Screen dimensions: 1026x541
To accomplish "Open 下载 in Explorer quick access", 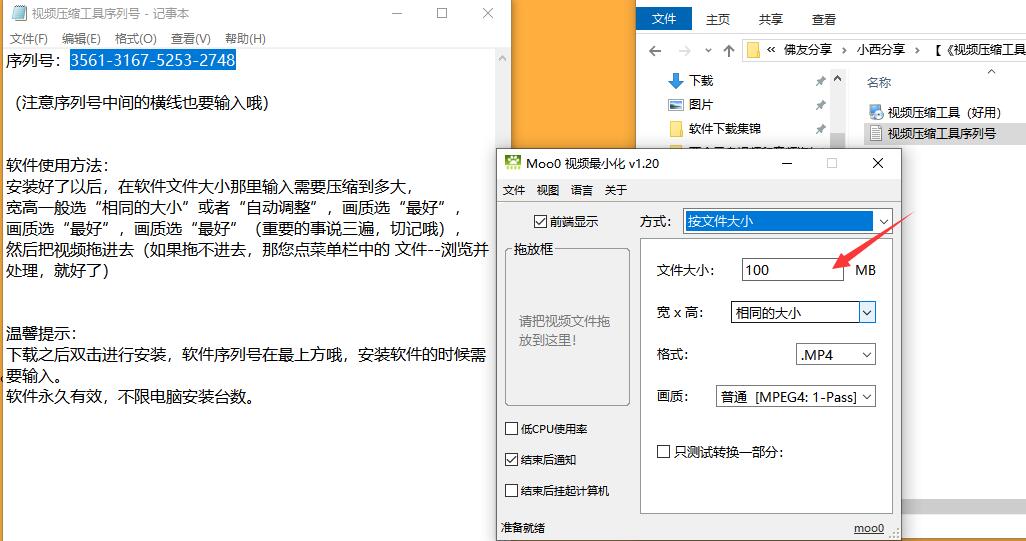I will pos(700,81).
